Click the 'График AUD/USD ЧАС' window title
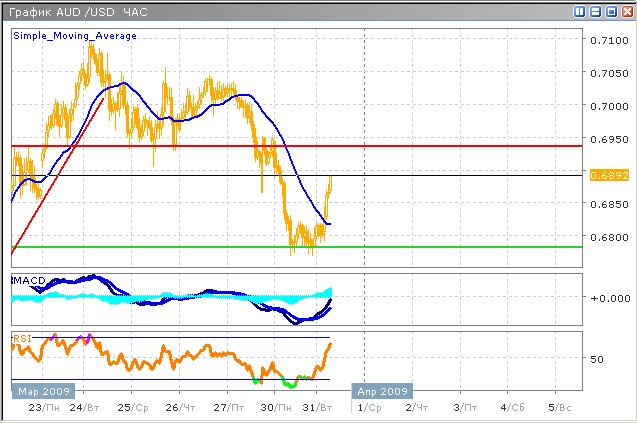Image resolution: width=637 pixels, height=423 pixels. [x=76, y=12]
